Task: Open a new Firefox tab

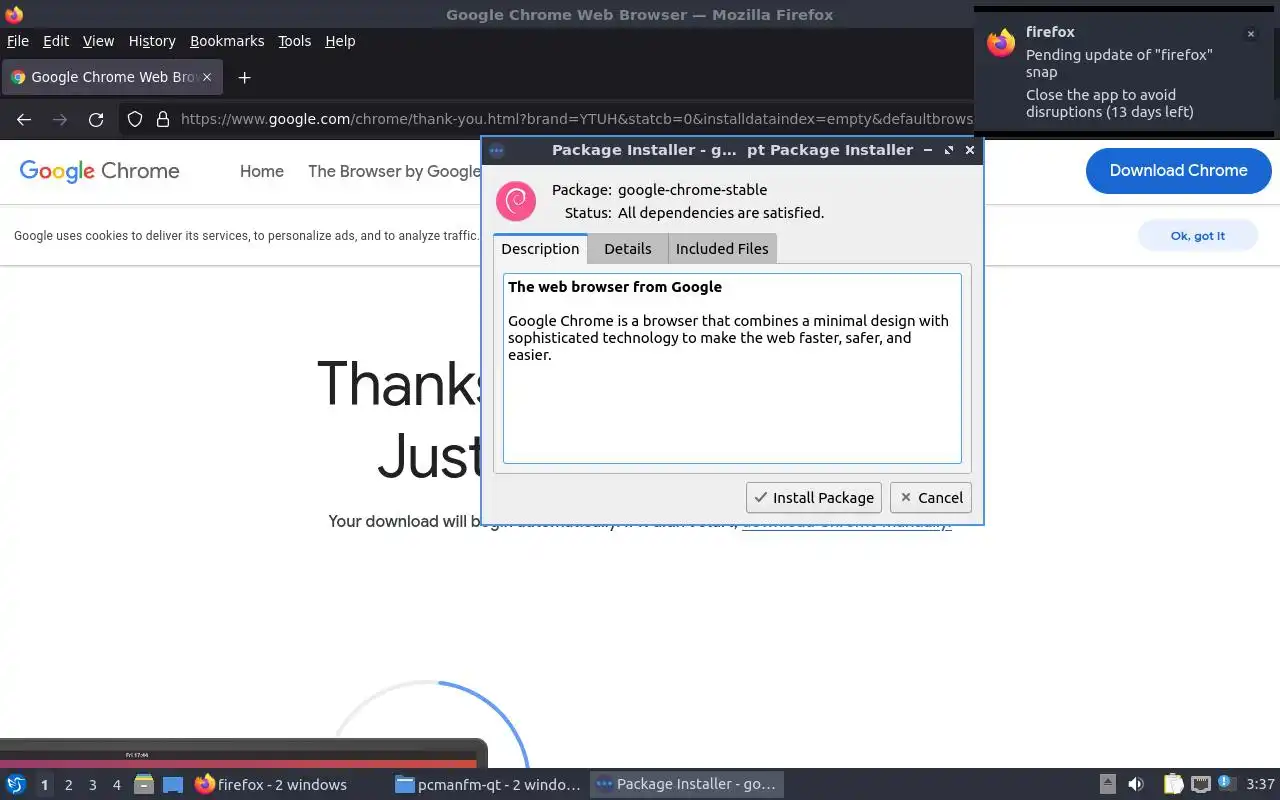Action: tap(244, 77)
